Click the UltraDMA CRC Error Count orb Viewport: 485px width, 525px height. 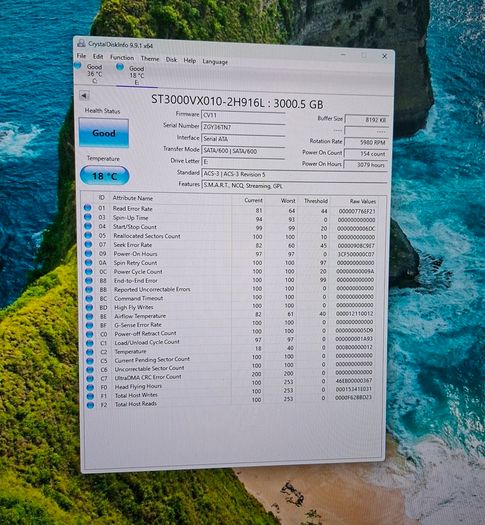[x=90, y=378]
